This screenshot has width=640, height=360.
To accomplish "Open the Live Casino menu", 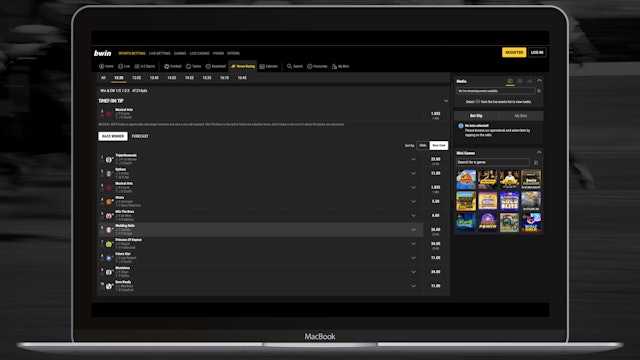I will (200, 53).
